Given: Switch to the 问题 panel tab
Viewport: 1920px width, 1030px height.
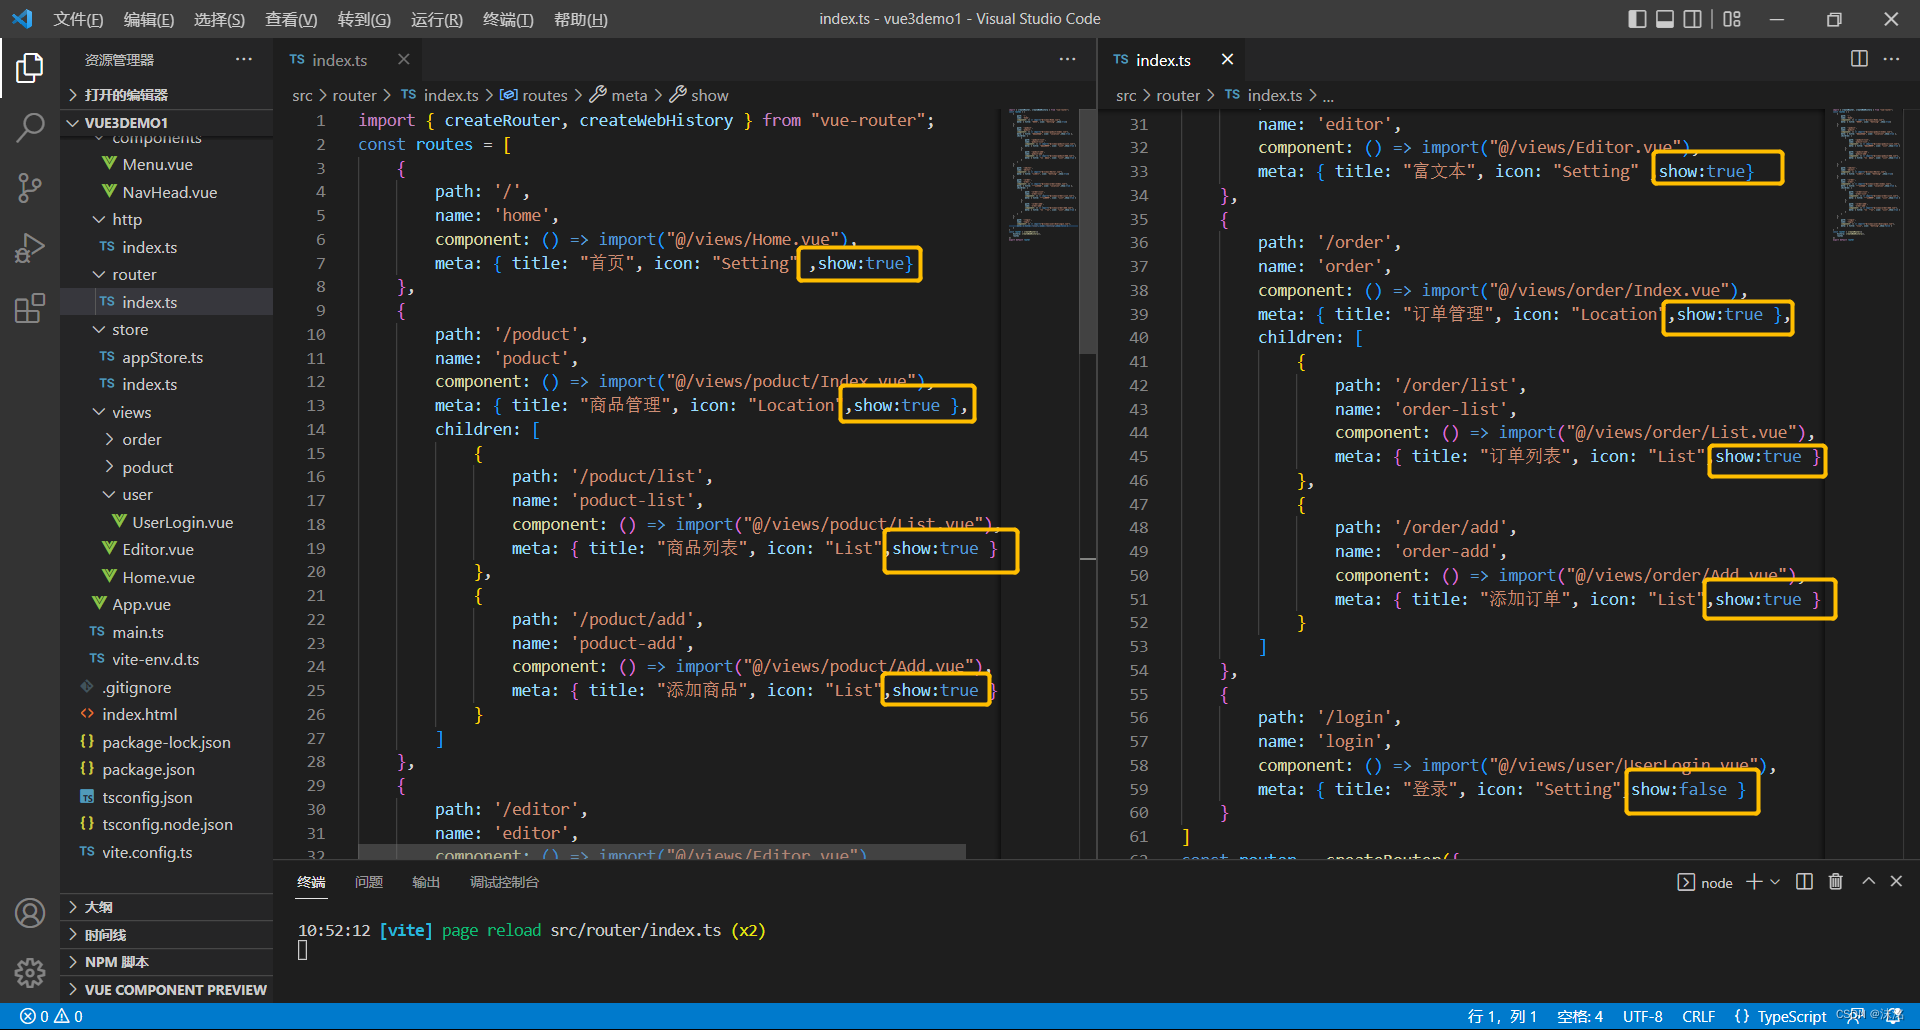Looking at the screenshot, I should (369, 882).
